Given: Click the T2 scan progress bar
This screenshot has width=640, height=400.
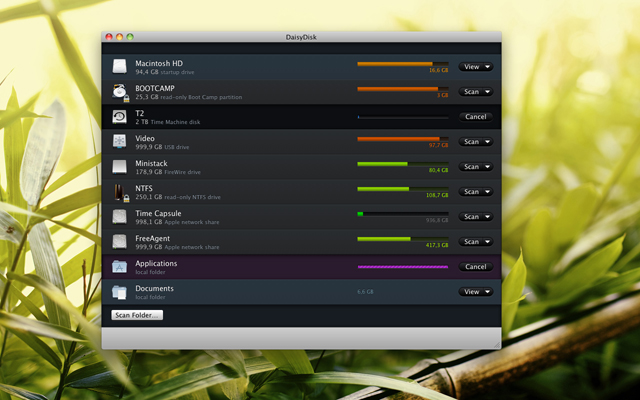Looking at the screenshot, I should 403,118.
